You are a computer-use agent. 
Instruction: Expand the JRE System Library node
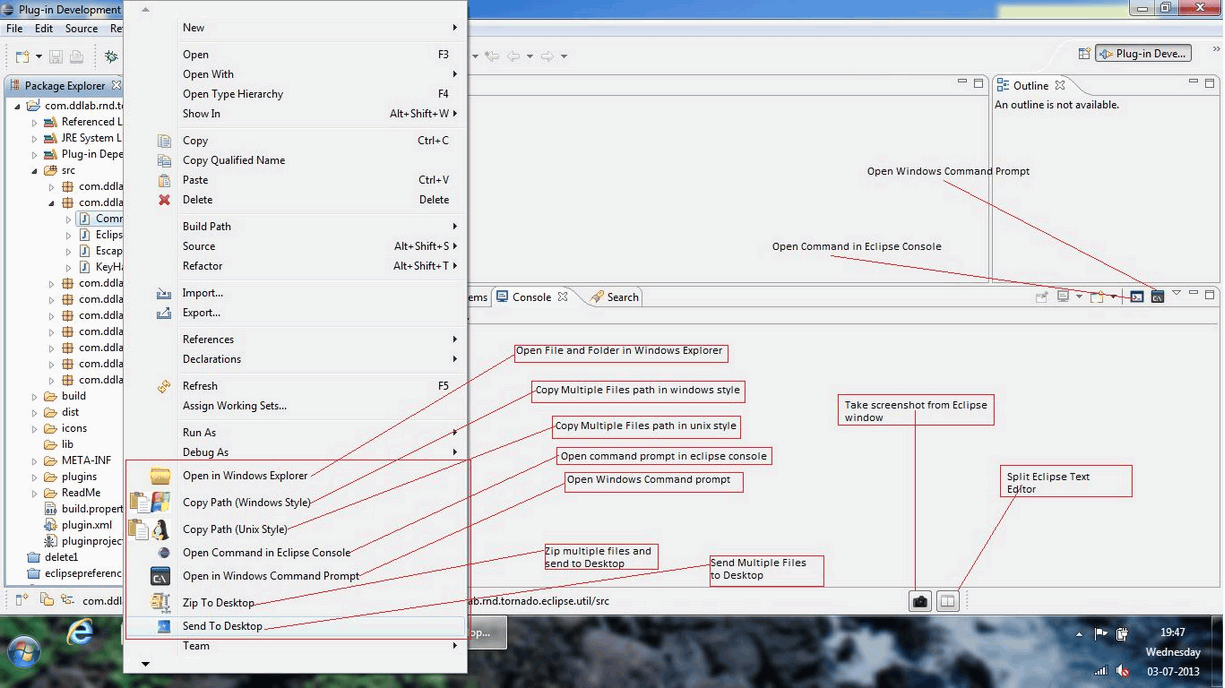[x=34, y=138]
